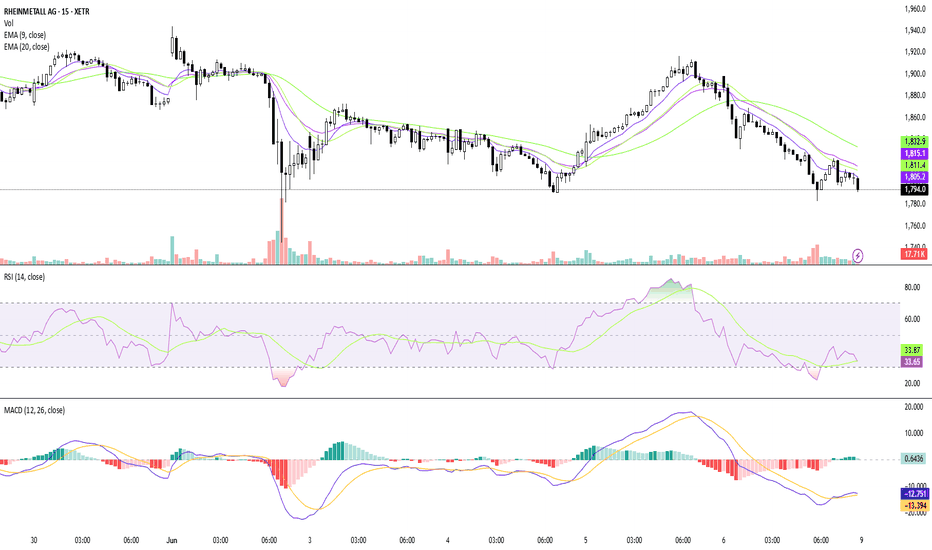Click the 1,860.0 price scale label
The width and height of the screenshot is (932, 550).
(x=915, y=118)
